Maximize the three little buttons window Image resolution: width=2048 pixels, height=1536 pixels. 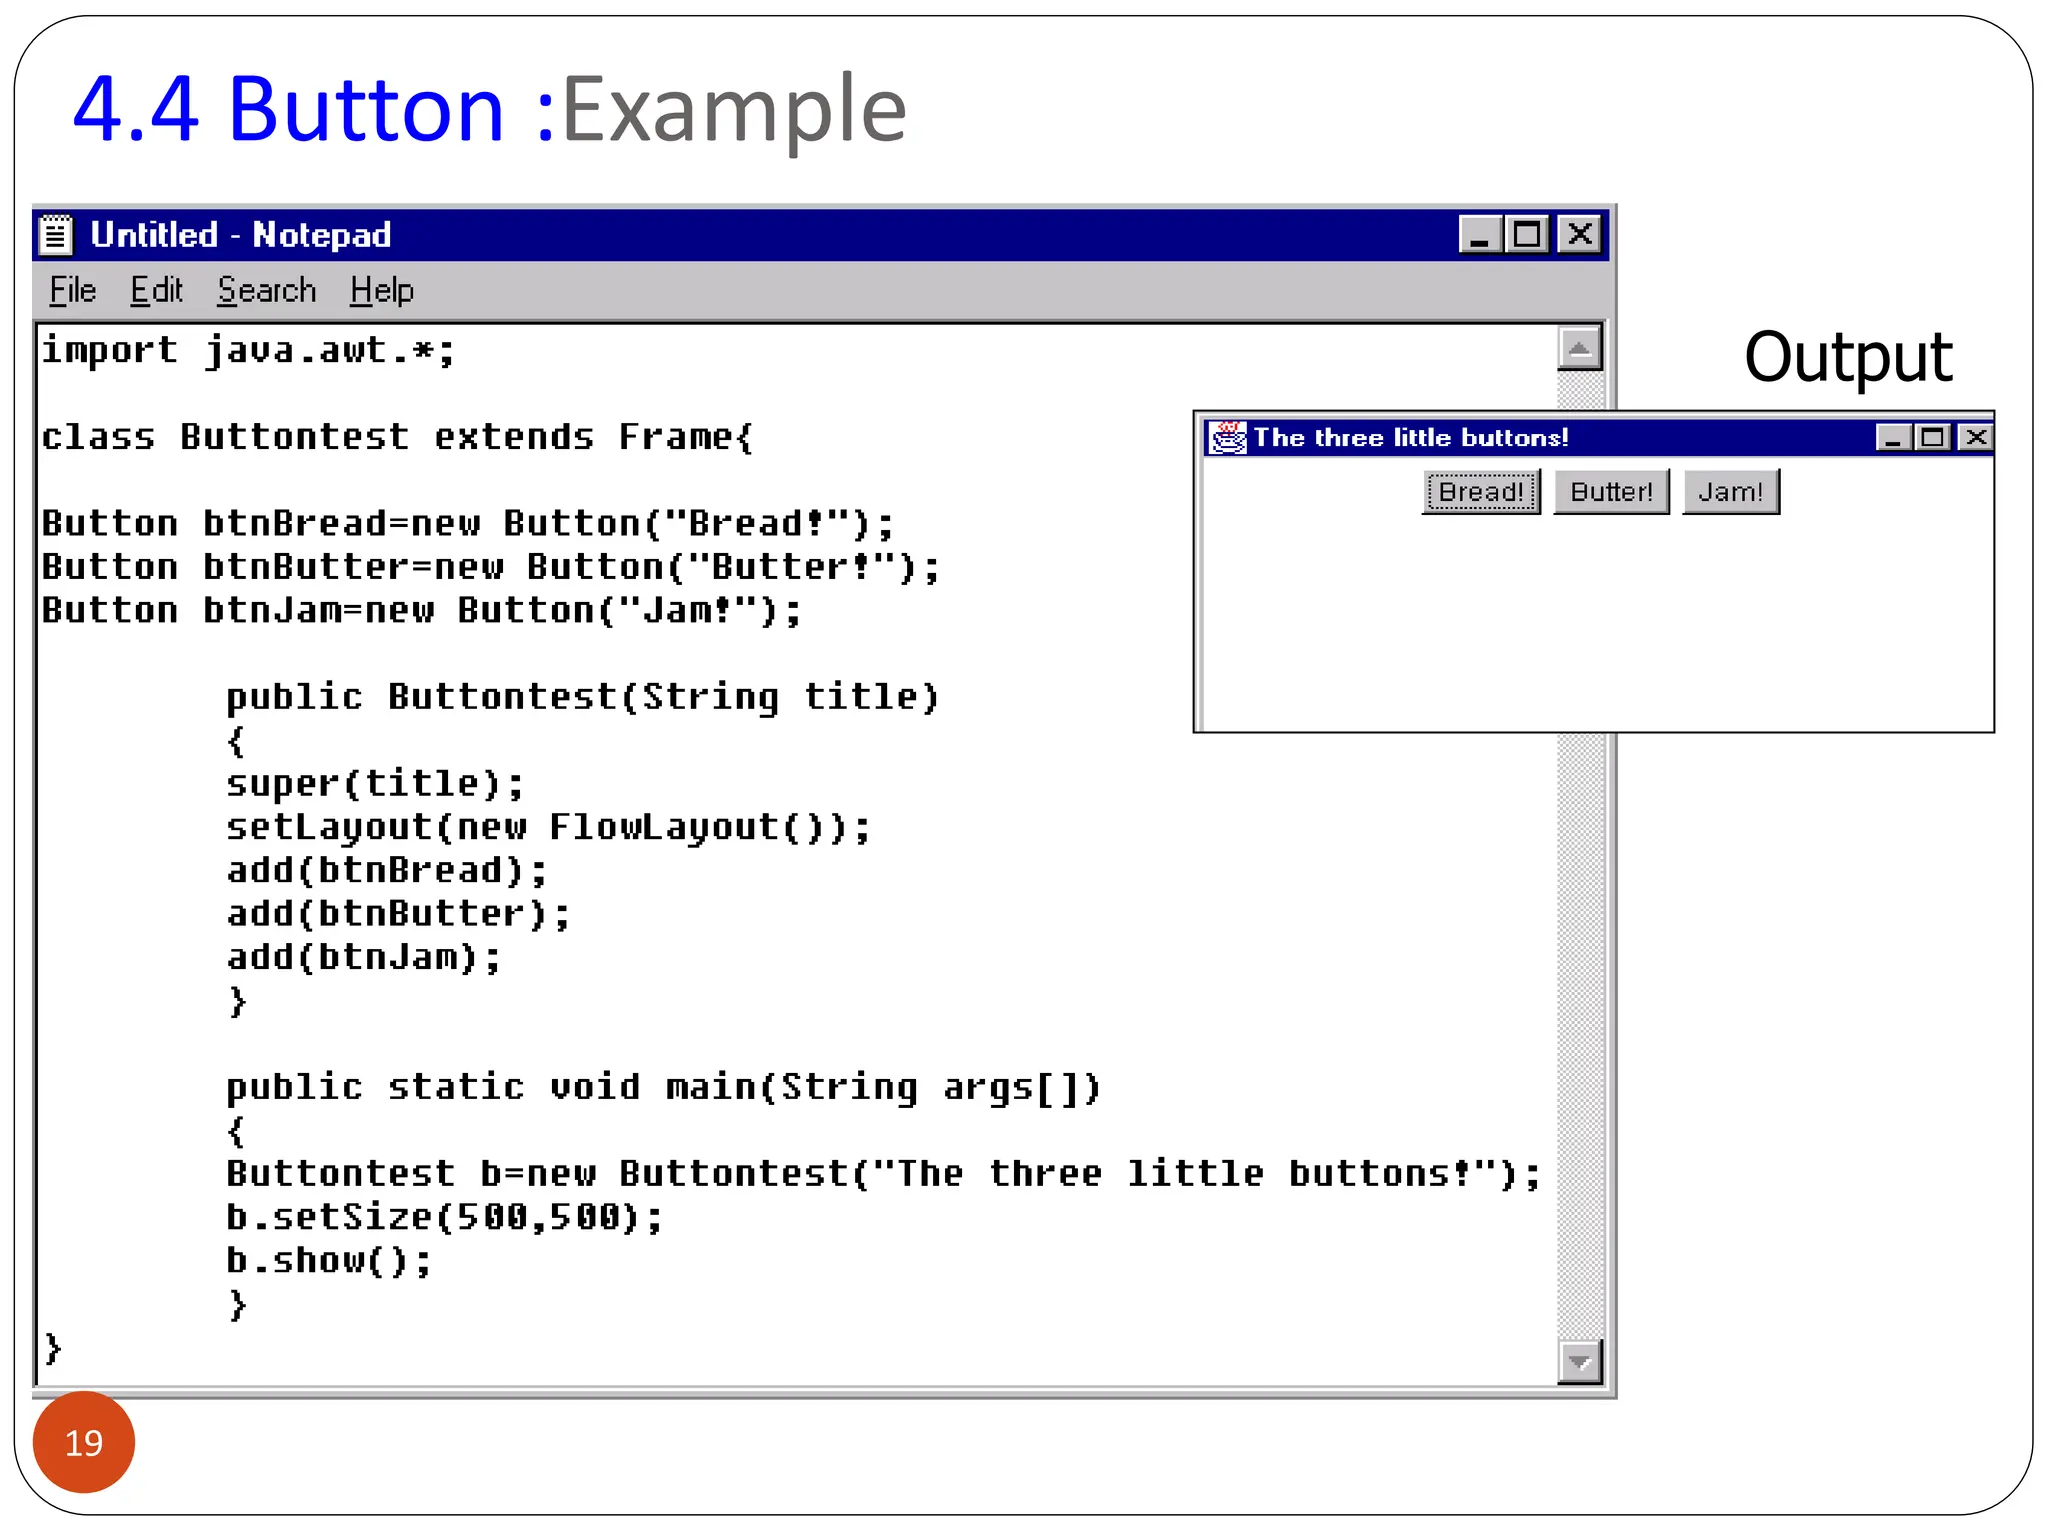[1933, 438]
